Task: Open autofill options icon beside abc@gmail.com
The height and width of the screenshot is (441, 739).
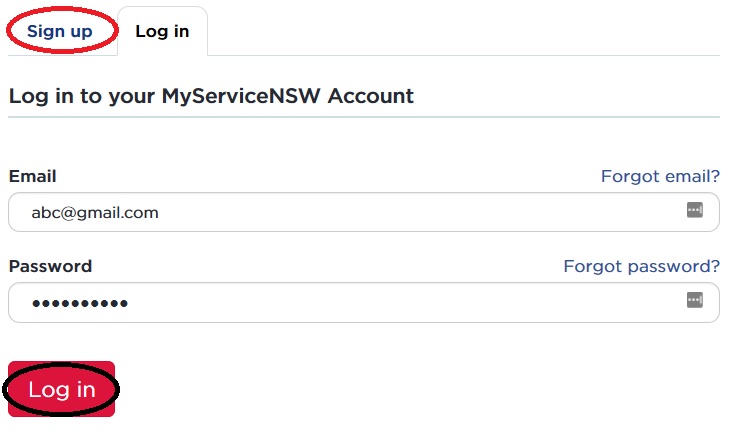Action: [694, 210]
